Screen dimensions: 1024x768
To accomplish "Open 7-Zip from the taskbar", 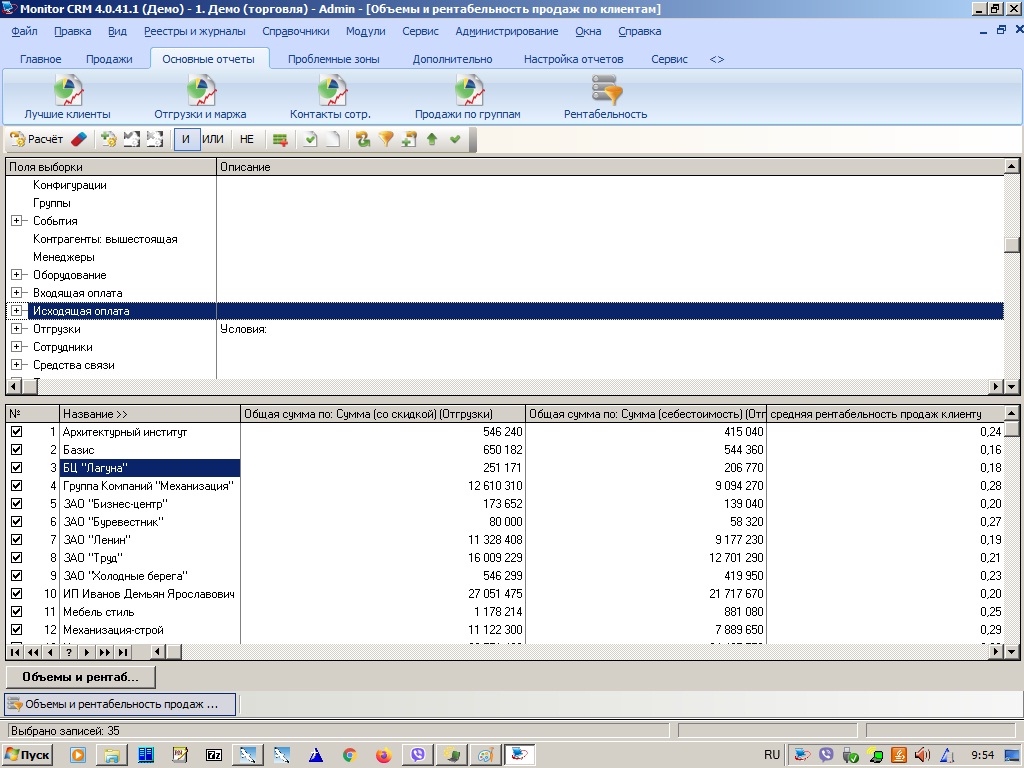I will tap(214, 755).
